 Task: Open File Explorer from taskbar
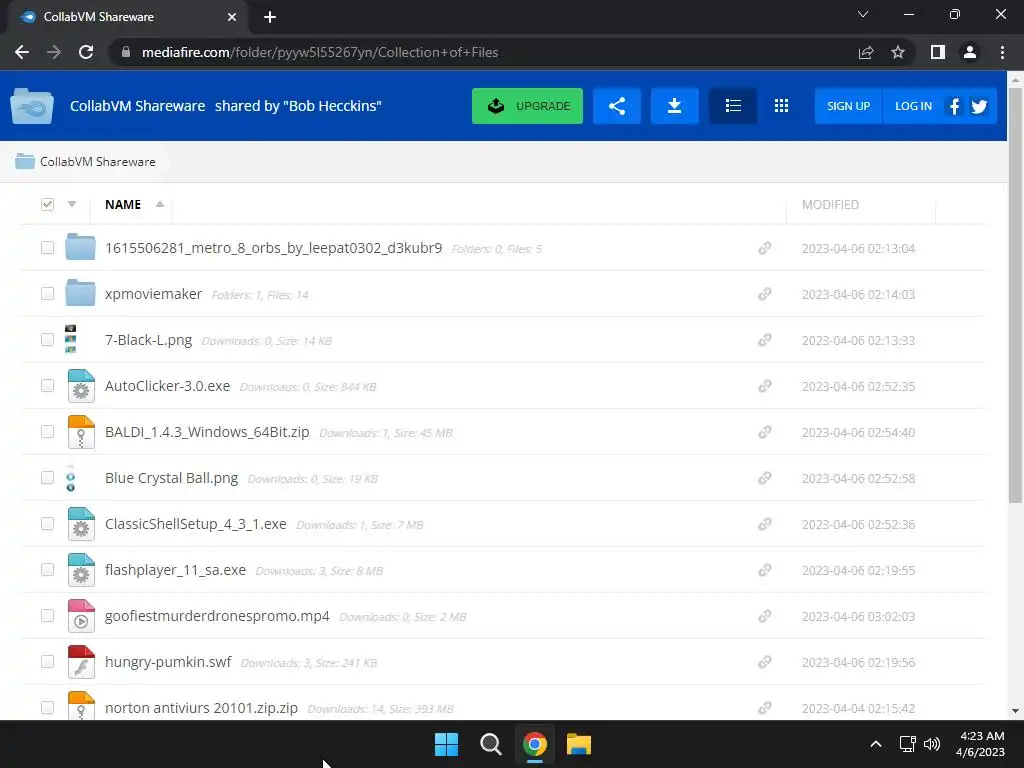pyautogui.click(x=579, y=744)
